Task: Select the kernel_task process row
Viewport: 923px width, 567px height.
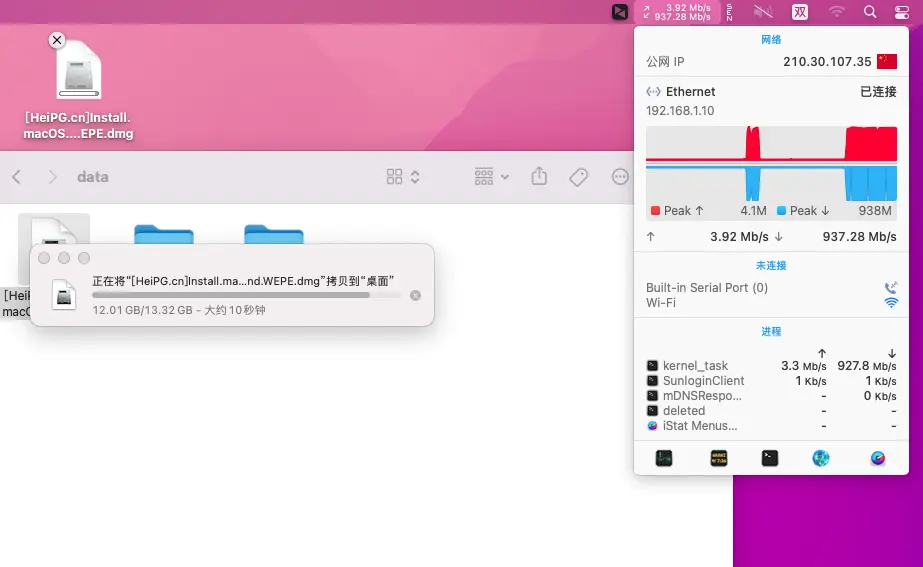Action: coord(771,366)
